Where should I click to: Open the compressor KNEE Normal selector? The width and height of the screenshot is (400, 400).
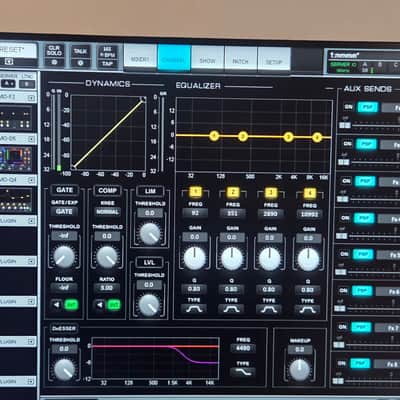click(x=107, y=212)
